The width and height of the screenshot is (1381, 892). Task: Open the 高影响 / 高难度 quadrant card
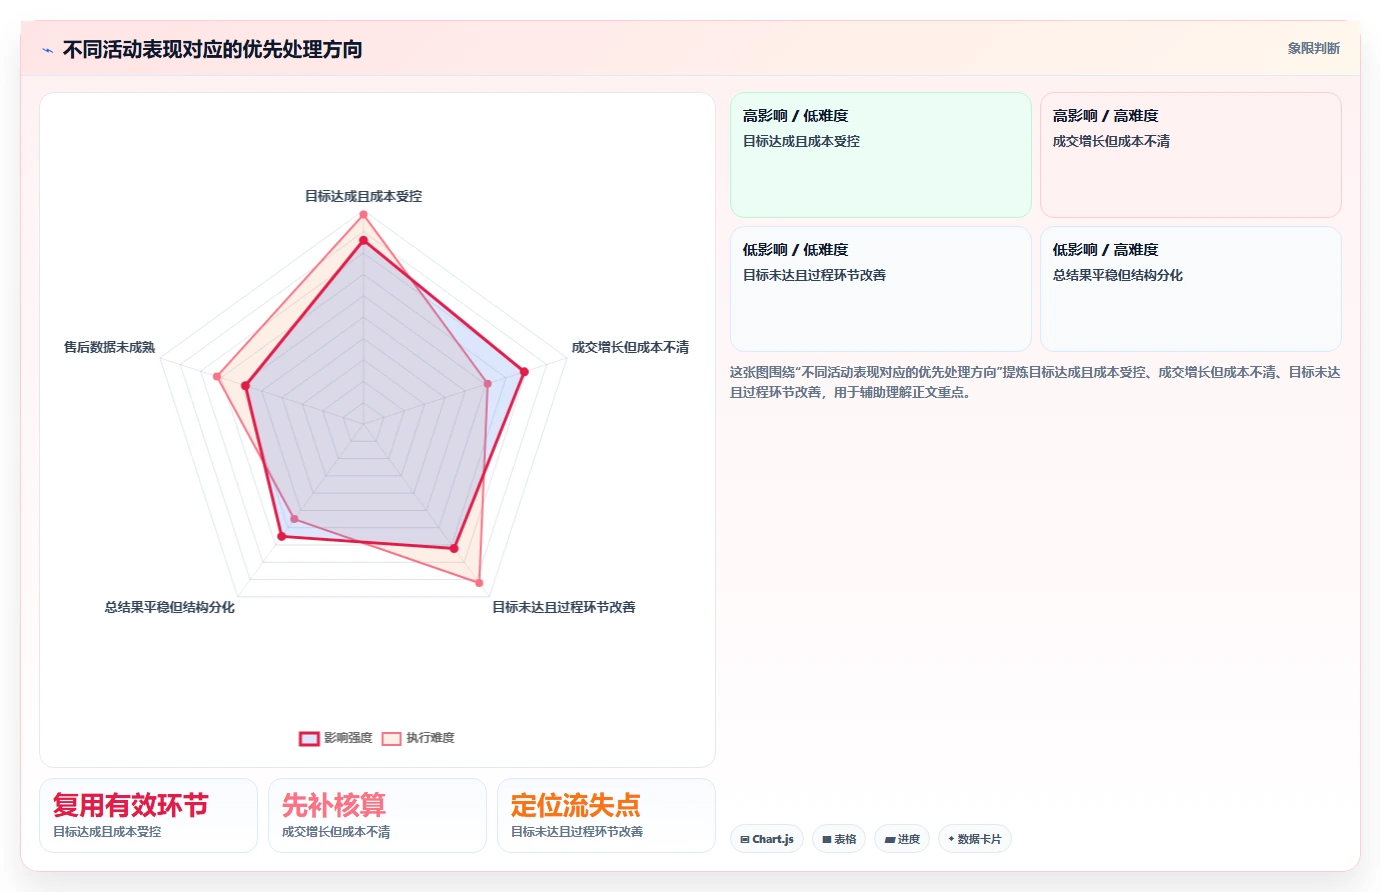(x=1191, y=155)
